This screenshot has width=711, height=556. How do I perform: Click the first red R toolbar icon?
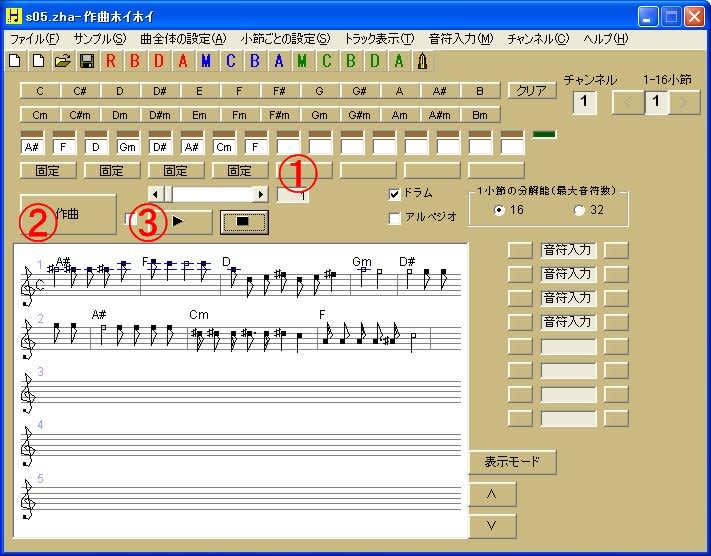tap(110, 61)
